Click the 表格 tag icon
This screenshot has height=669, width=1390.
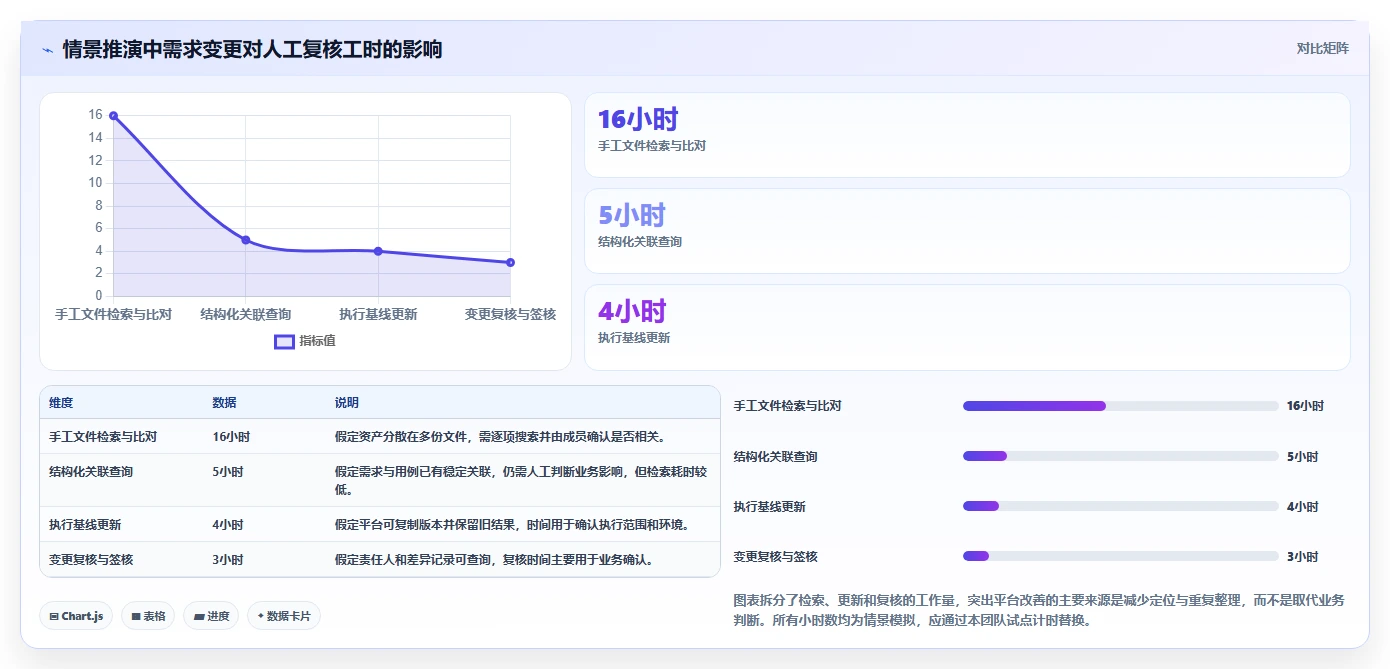[136, 617]
